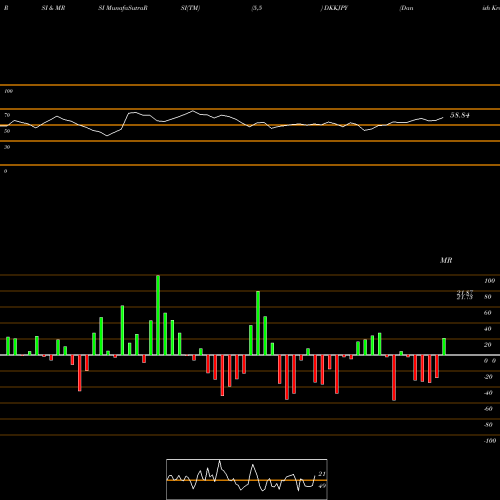Click the 20 label on MR axis
Image resolution: width=500 pixels, height=500 pixels.
click(x=488, y=345)
